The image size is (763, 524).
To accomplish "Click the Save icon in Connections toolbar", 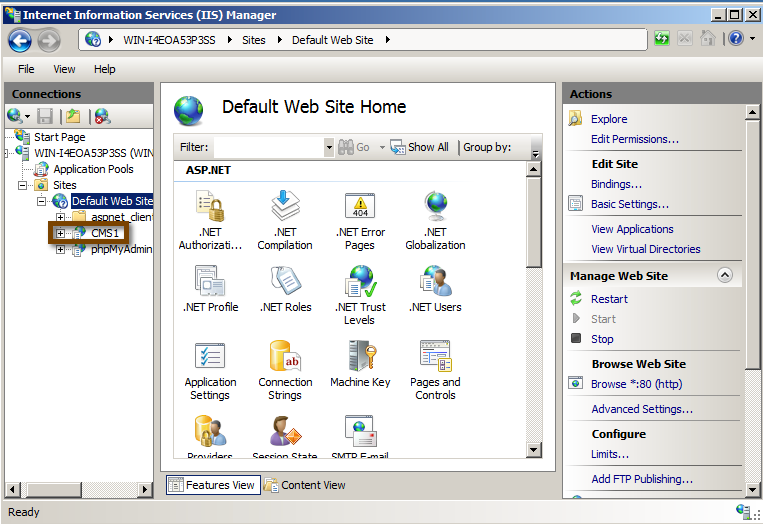I will [45, 116].
